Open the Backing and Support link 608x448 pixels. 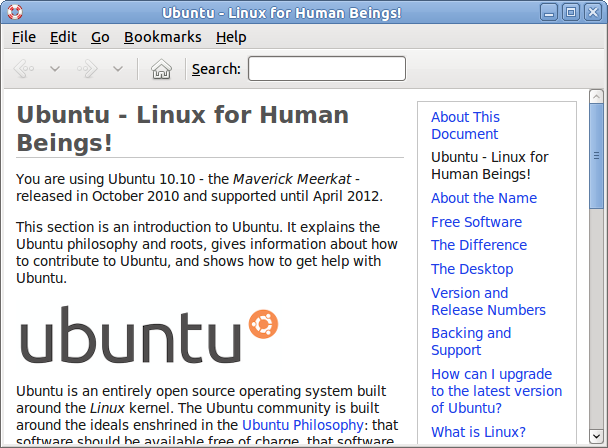pos(471,341)
